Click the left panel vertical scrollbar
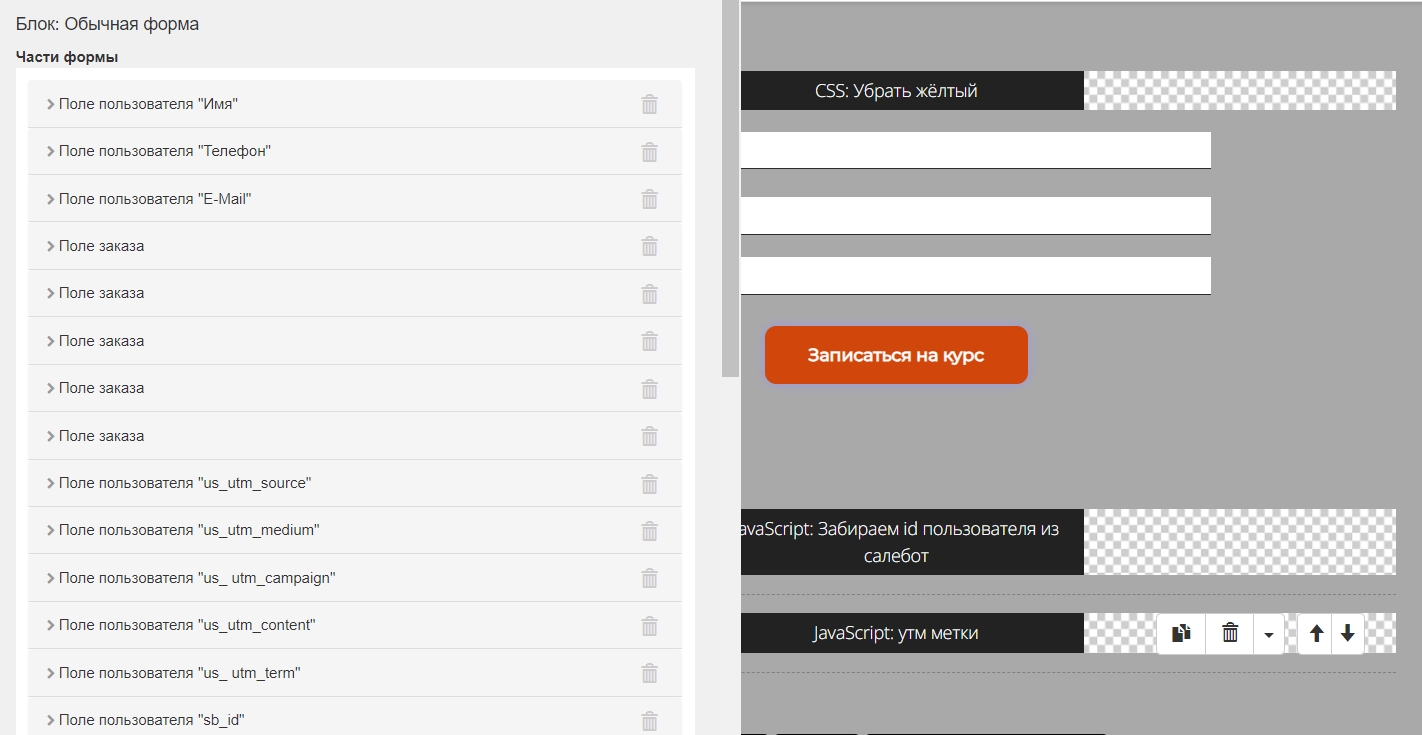1422x735 pixels. tap(730, 190)
